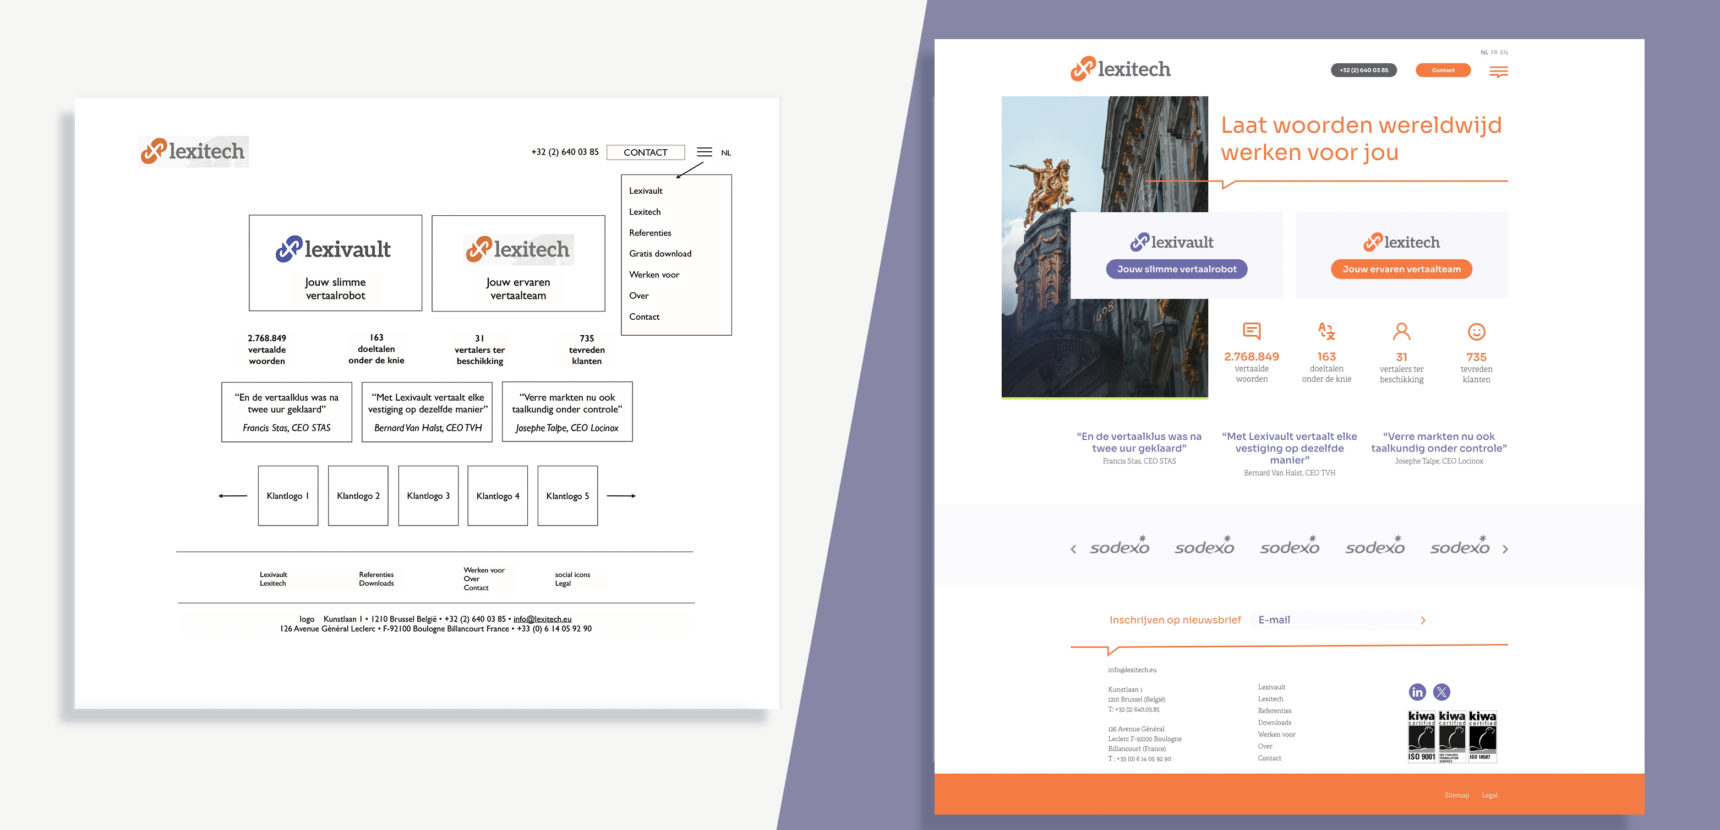Click the X (Twitter) icon in the mockup footer
Image resolution: width=1720 pixels, height=830 pixels.
1441,692
